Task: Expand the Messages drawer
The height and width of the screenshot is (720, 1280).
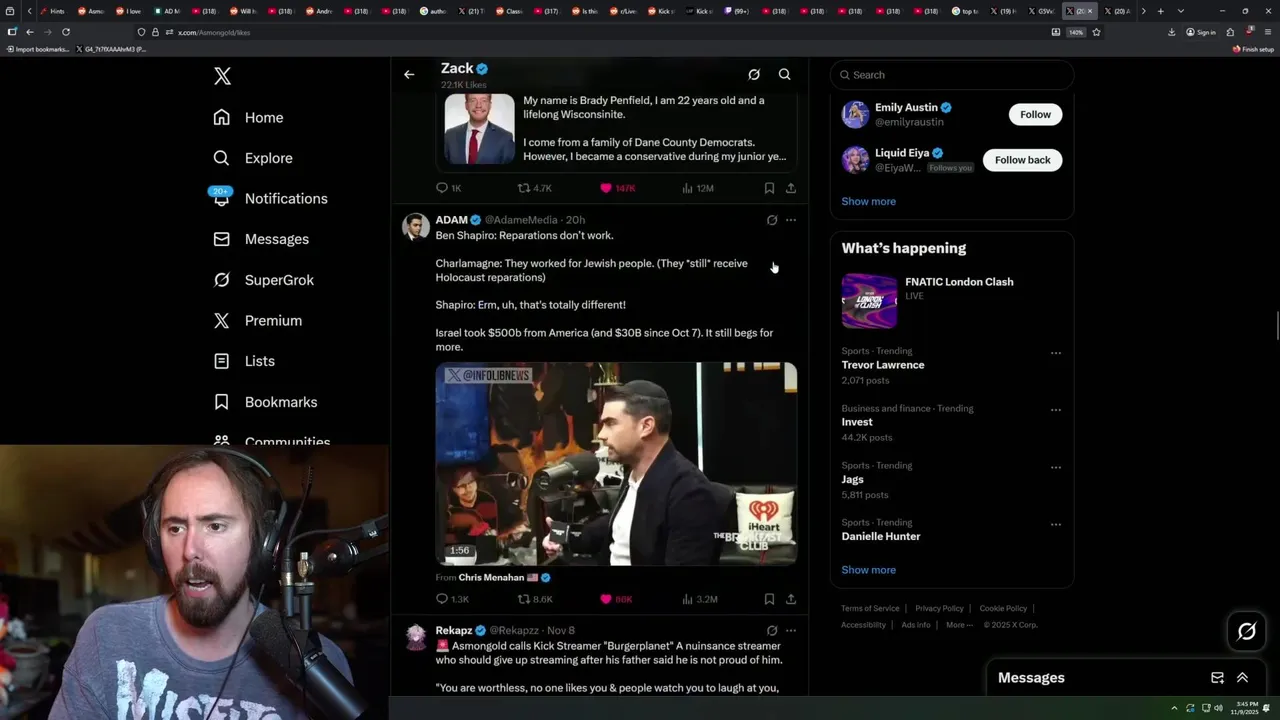Action: pyautogui.click(x=1242, y=677)
